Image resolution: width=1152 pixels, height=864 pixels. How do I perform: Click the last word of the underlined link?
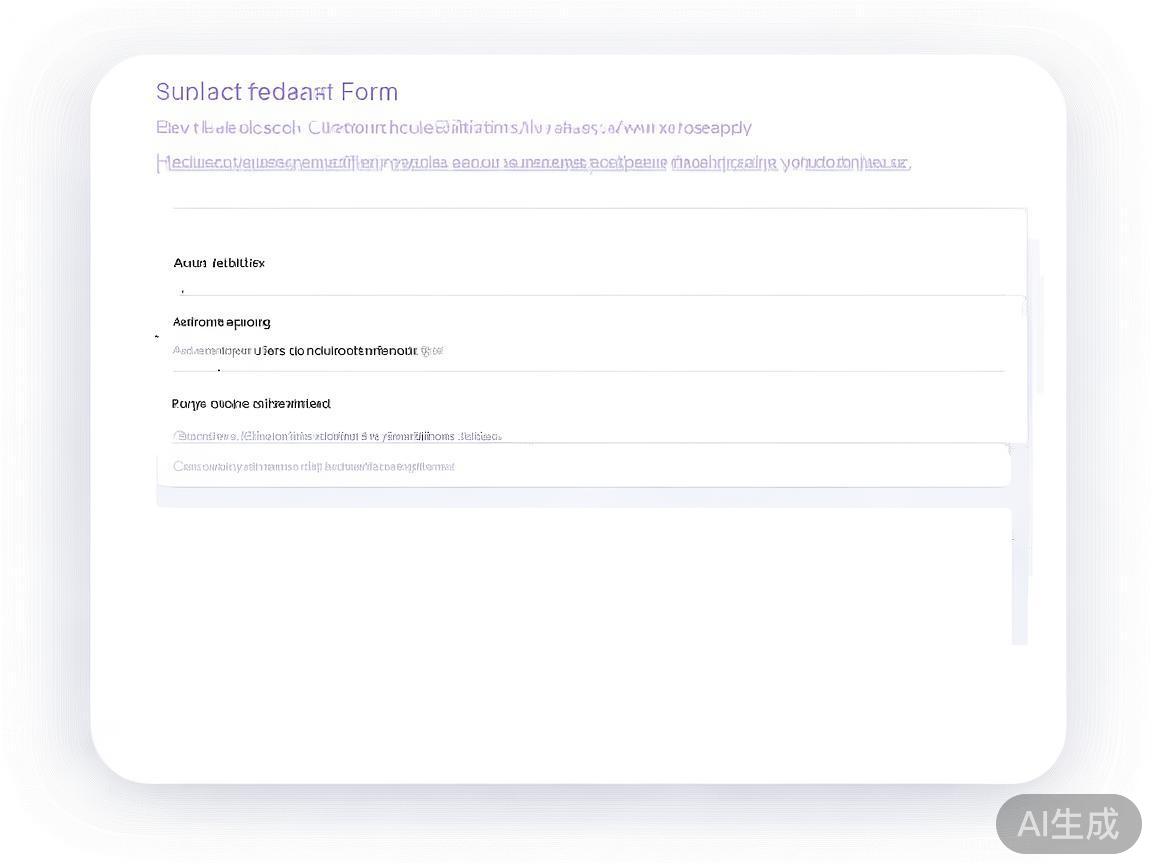(x=886, y=163)
